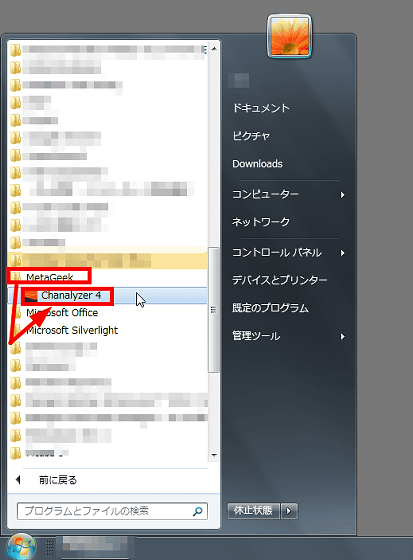This screenshot has width=413, height=560.
Task: Expand the コンピューター submenu arrow
Action: (343, 195)
